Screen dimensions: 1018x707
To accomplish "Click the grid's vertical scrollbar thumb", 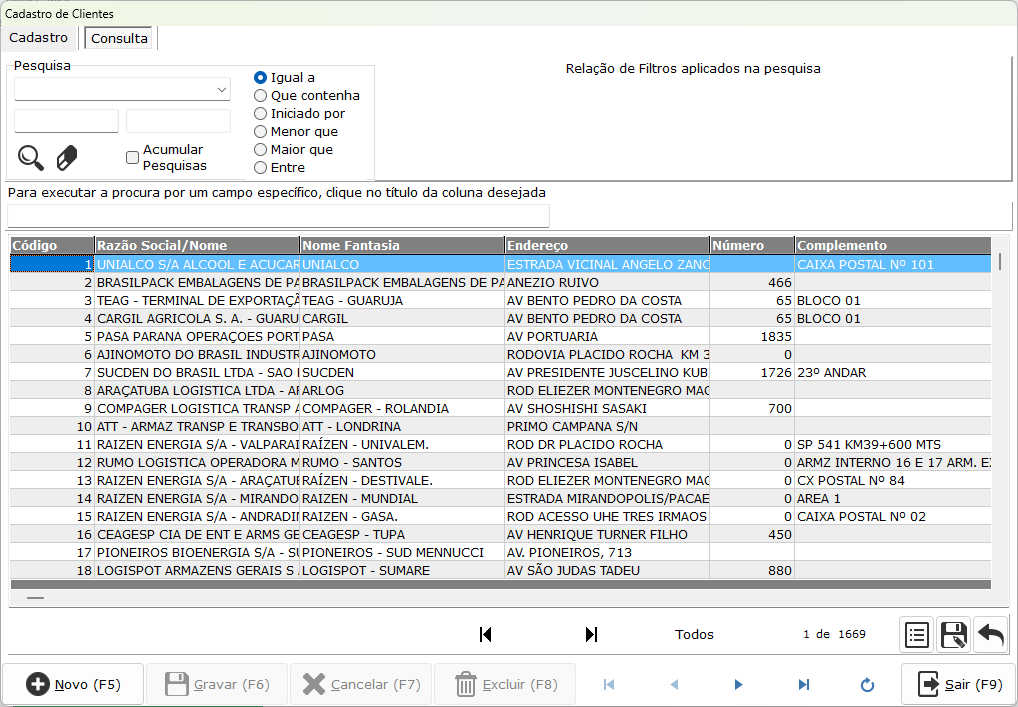I will point(1000,261).
